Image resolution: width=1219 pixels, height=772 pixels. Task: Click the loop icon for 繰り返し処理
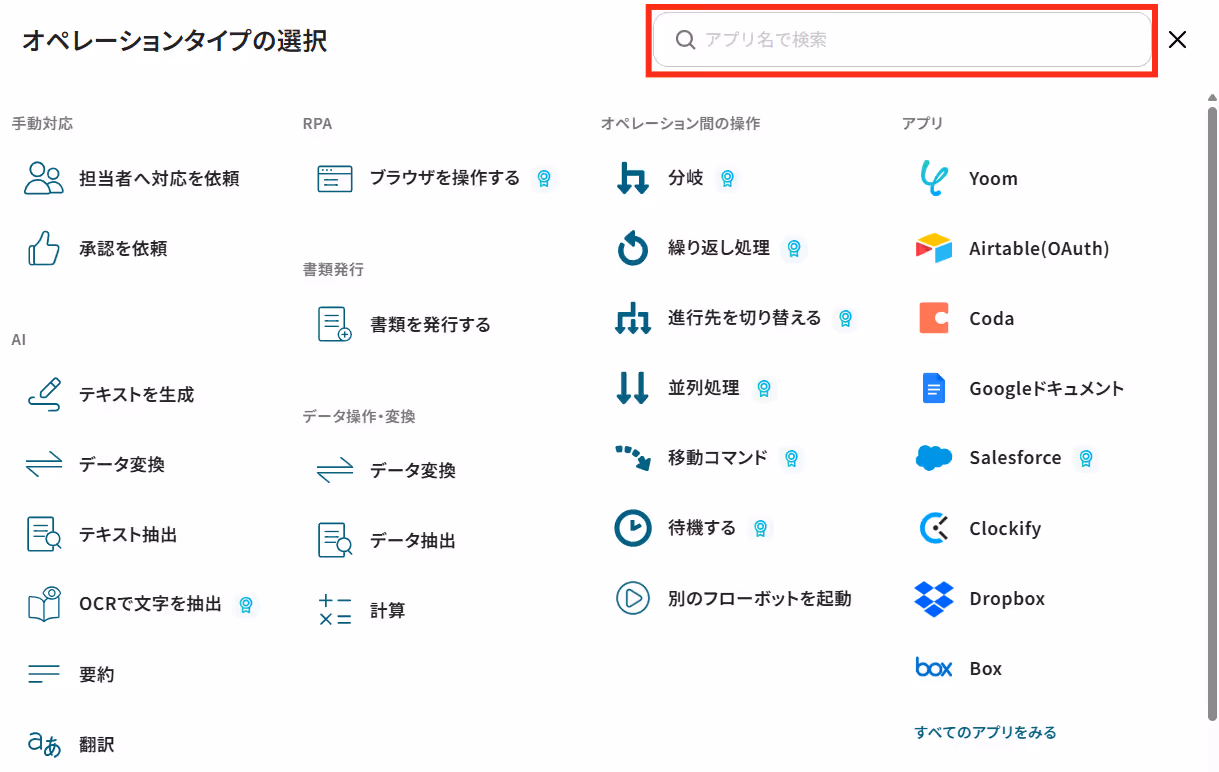[632, 248]
